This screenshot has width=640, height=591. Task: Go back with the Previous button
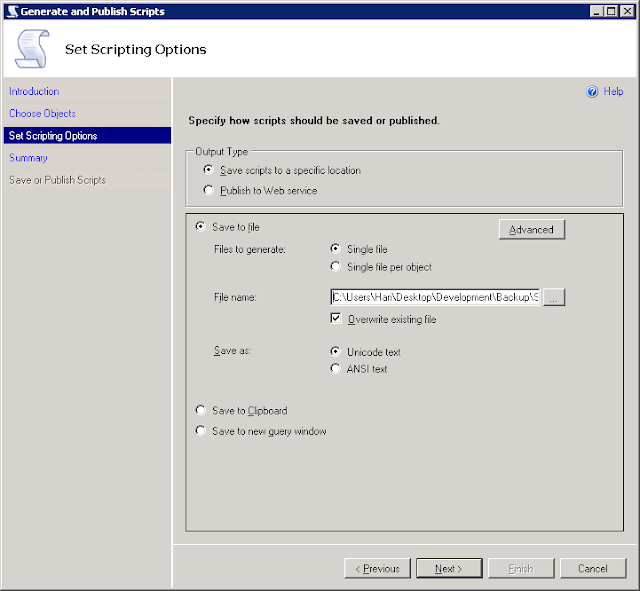point(377,568)
